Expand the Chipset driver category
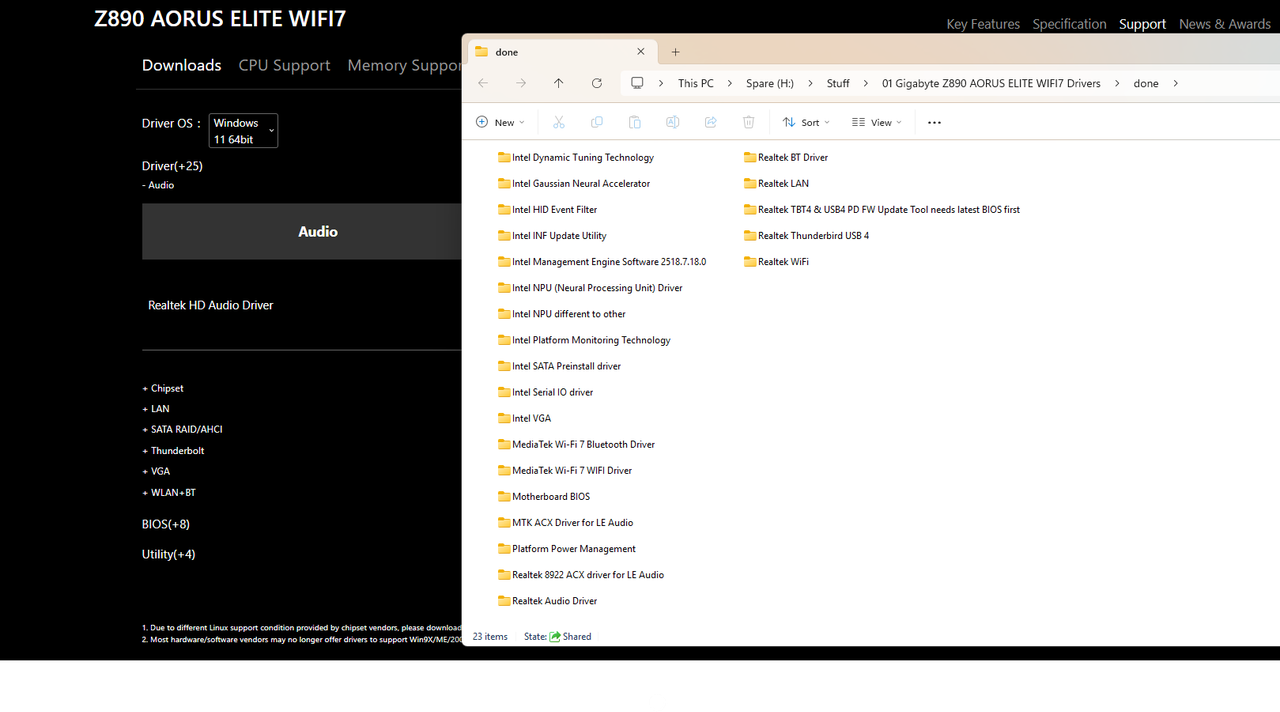The image size is (1280, 712). tap(163, 388)
